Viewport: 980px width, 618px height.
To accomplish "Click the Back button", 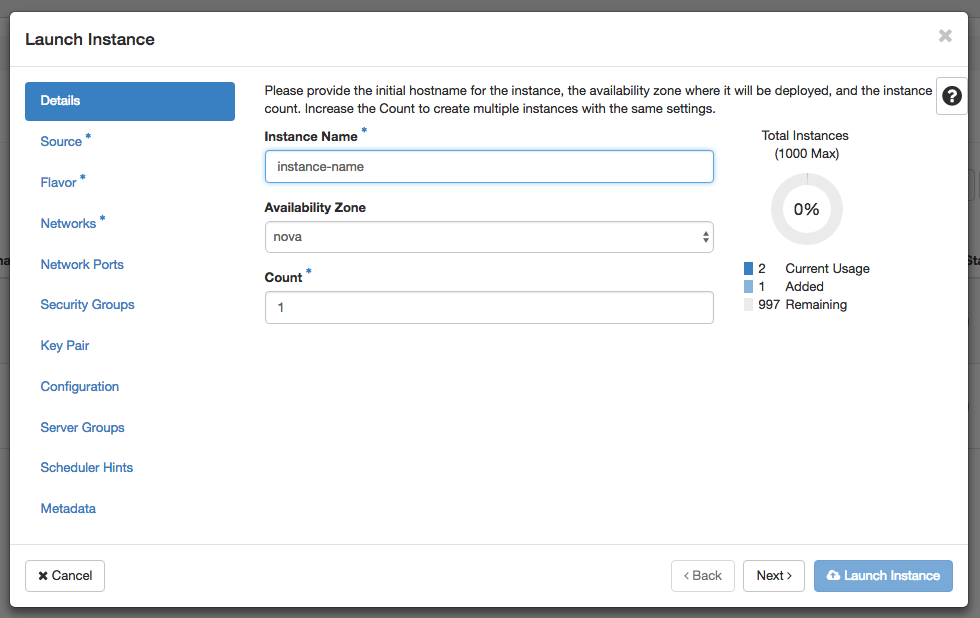I will (702, 576).
